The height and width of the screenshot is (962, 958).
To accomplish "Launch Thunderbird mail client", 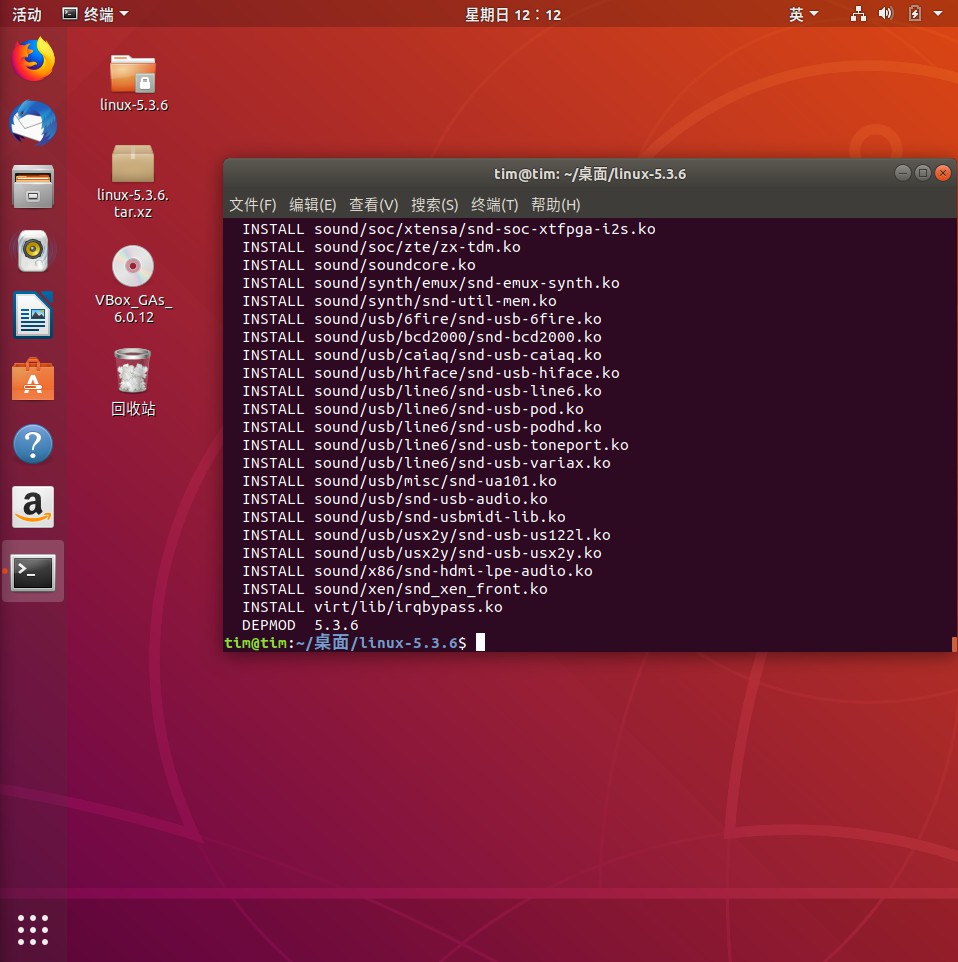I will 33,124.
